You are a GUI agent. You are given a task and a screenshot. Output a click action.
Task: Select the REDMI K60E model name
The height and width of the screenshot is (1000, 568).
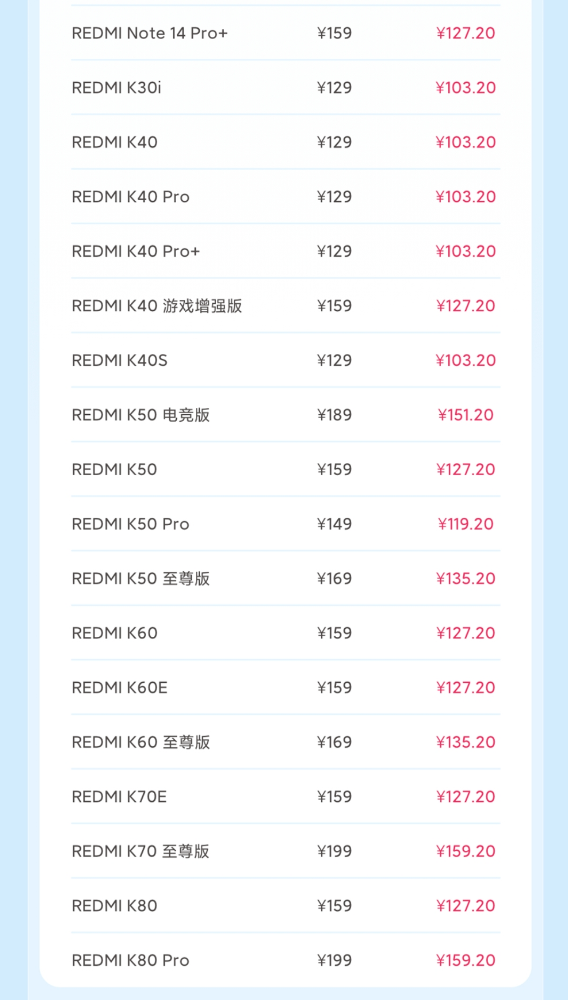pos(120,688)
